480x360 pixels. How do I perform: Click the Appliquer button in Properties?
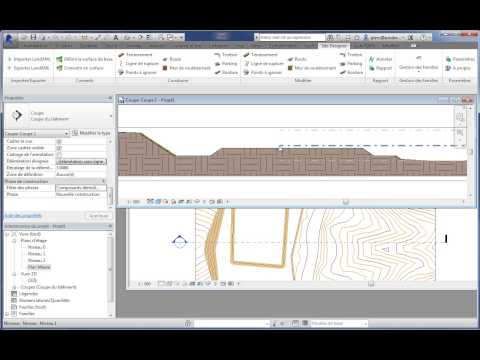pyautogui.click(x=99, y=216)
